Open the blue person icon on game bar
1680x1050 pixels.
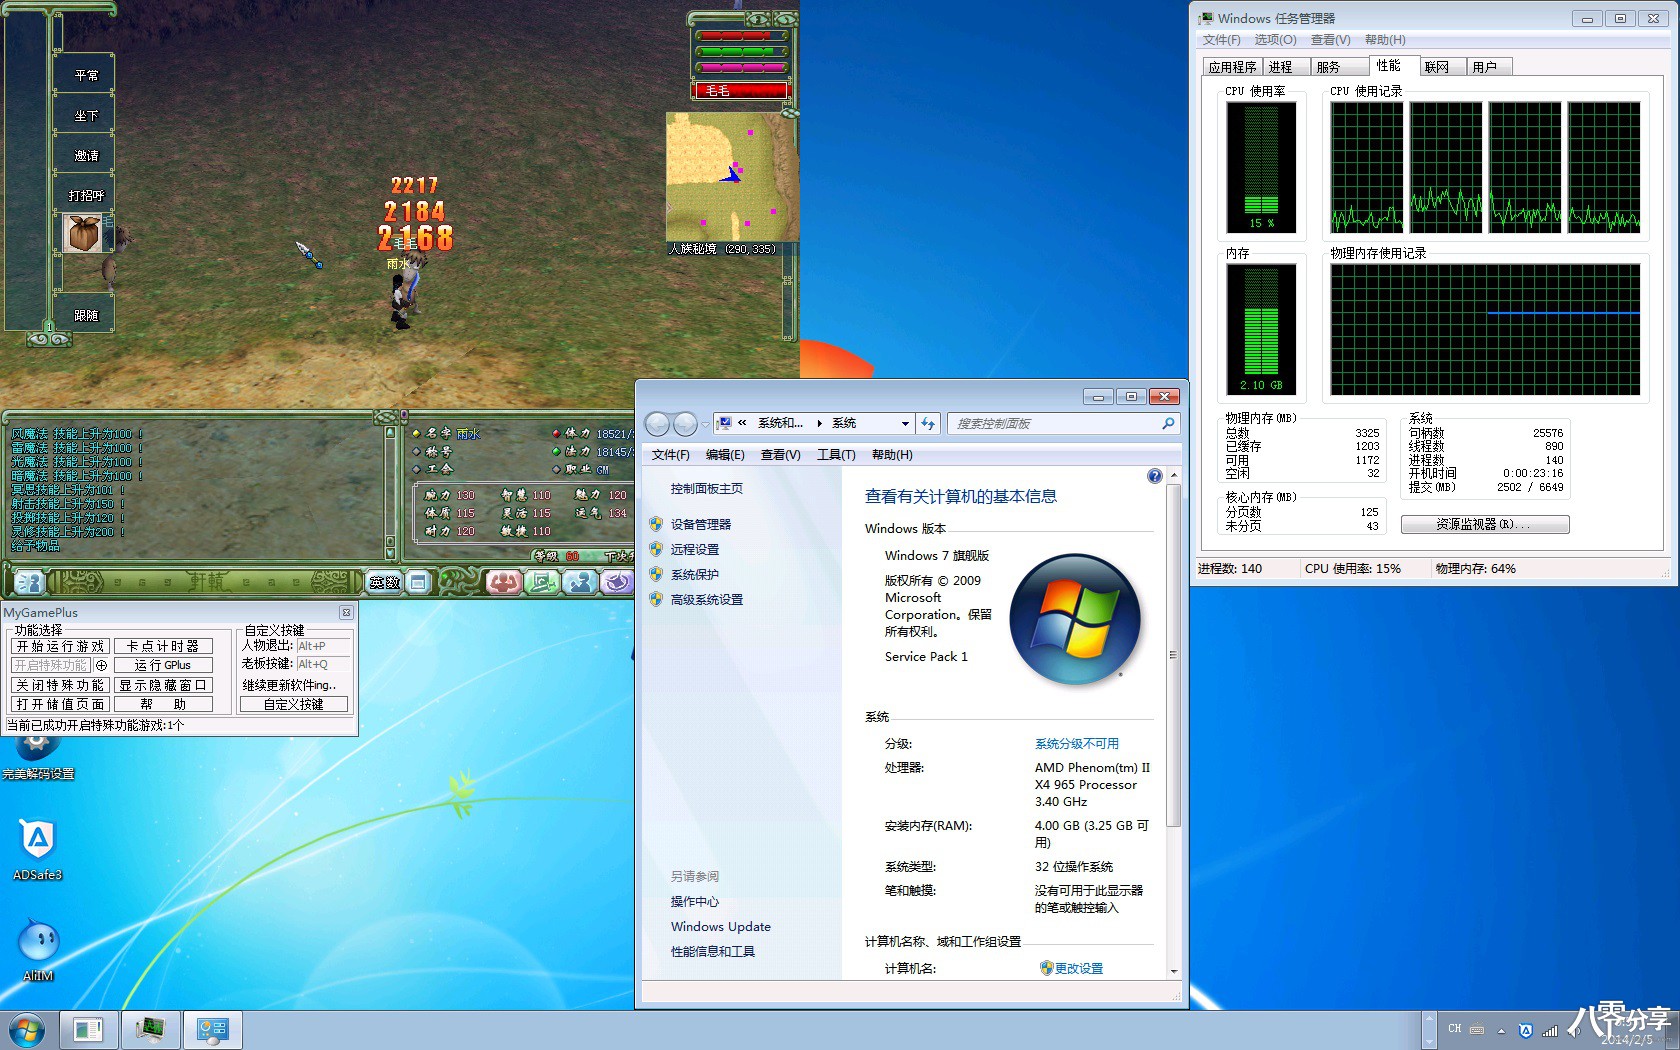[579, 582]
